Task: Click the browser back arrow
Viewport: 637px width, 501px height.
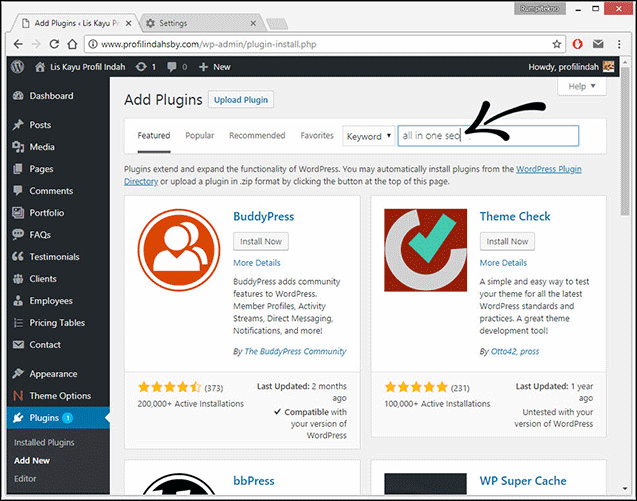Action: [x=18, y=44]
